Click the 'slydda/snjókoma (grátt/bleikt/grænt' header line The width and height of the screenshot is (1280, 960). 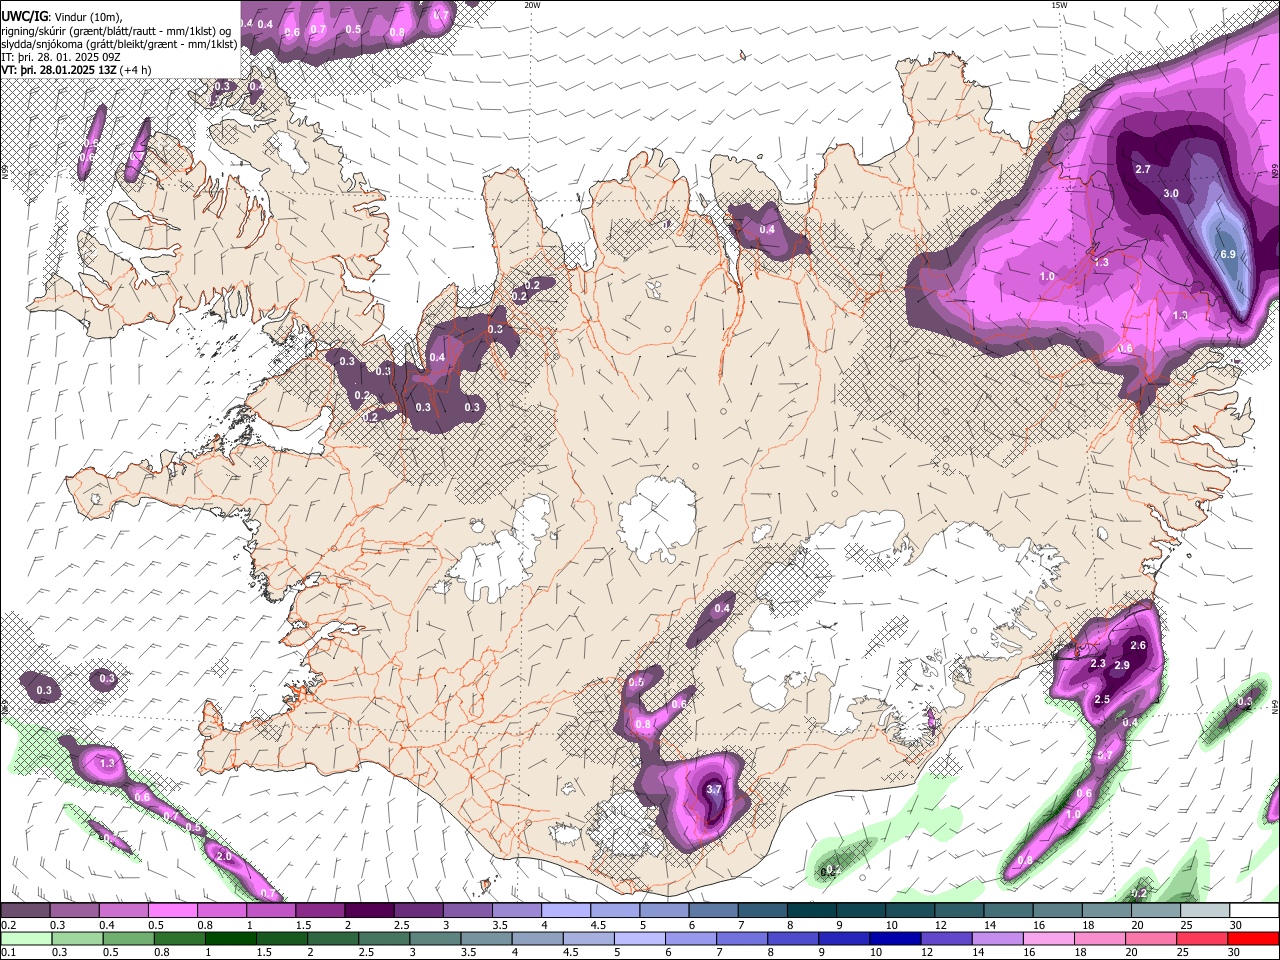click(119, 43)
